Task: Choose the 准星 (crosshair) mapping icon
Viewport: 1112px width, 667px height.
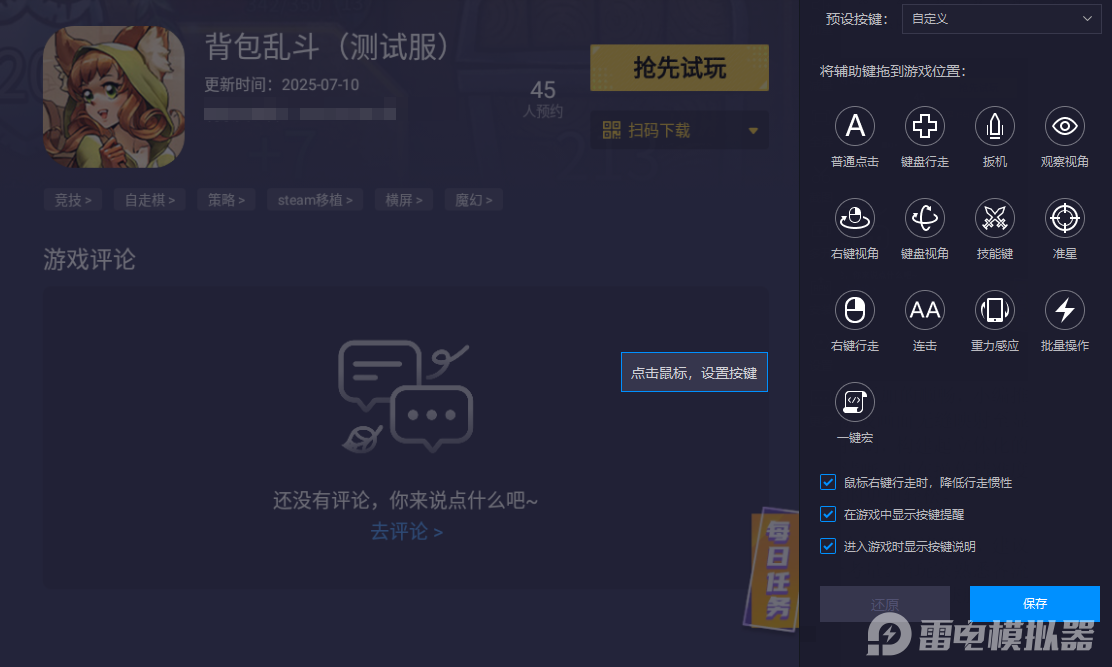Action: tap(1064, 217)
